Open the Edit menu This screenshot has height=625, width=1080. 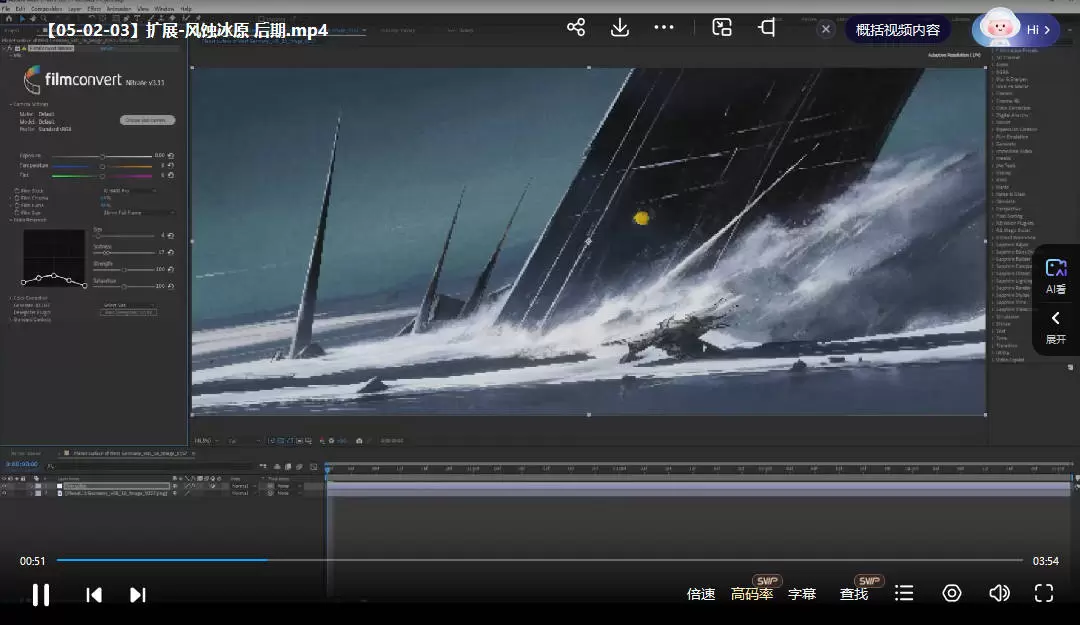[20, 9]
